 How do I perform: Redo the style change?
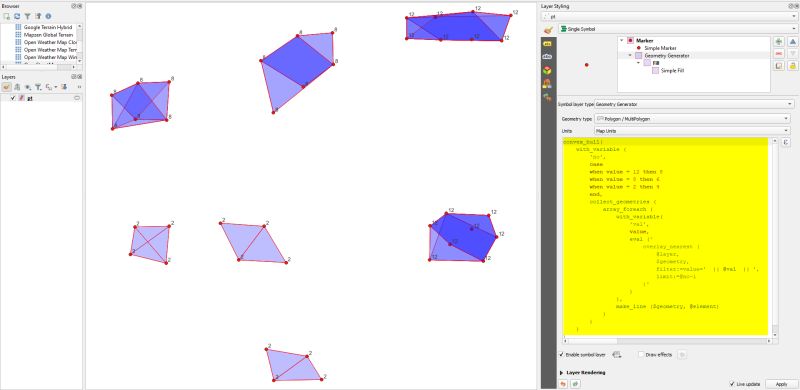(x=575, y=383)
